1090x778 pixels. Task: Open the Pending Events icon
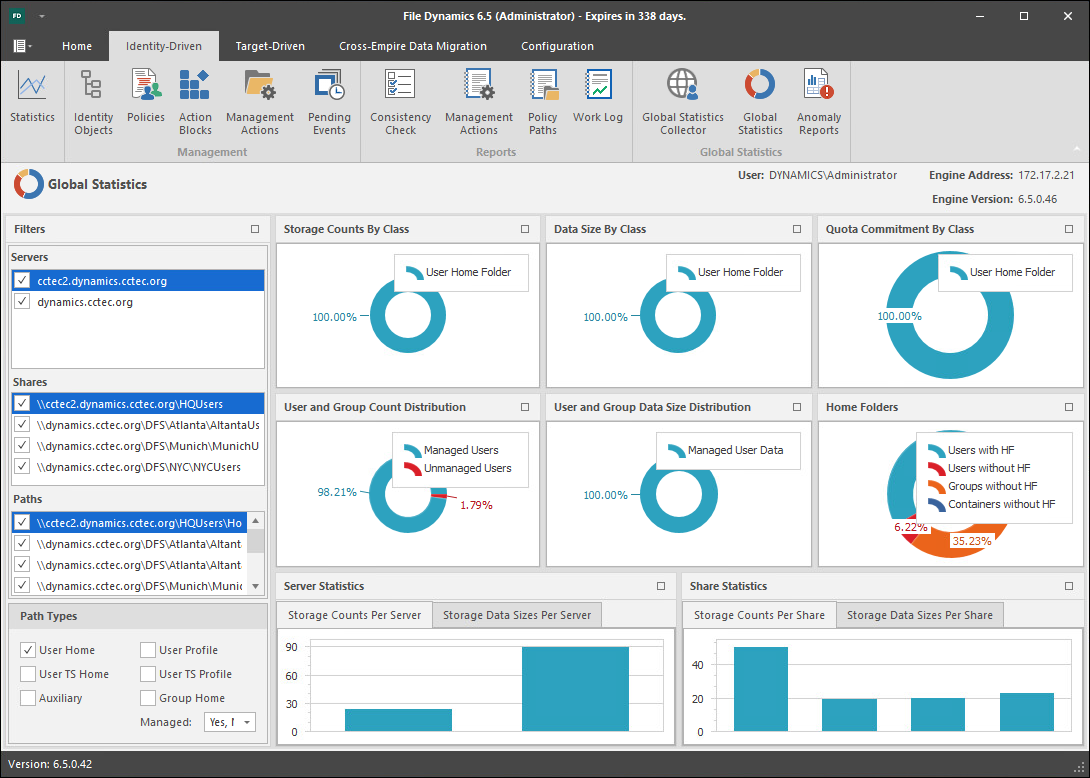329,102
